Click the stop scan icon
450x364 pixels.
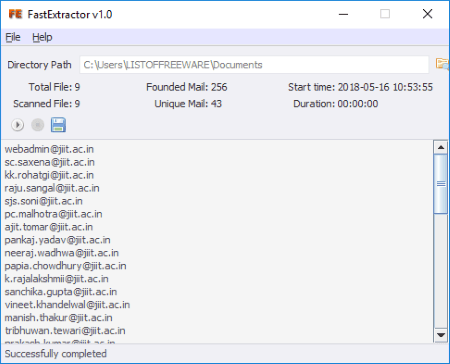38,125
